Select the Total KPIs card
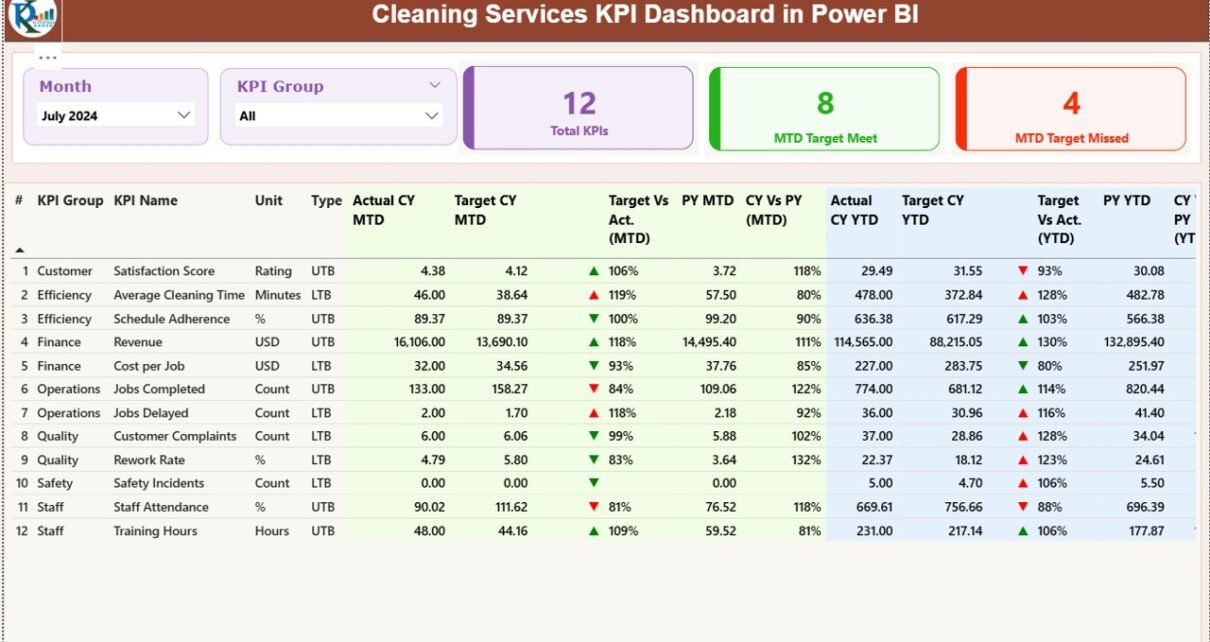The image size is (1210, 642). point(579,110)
